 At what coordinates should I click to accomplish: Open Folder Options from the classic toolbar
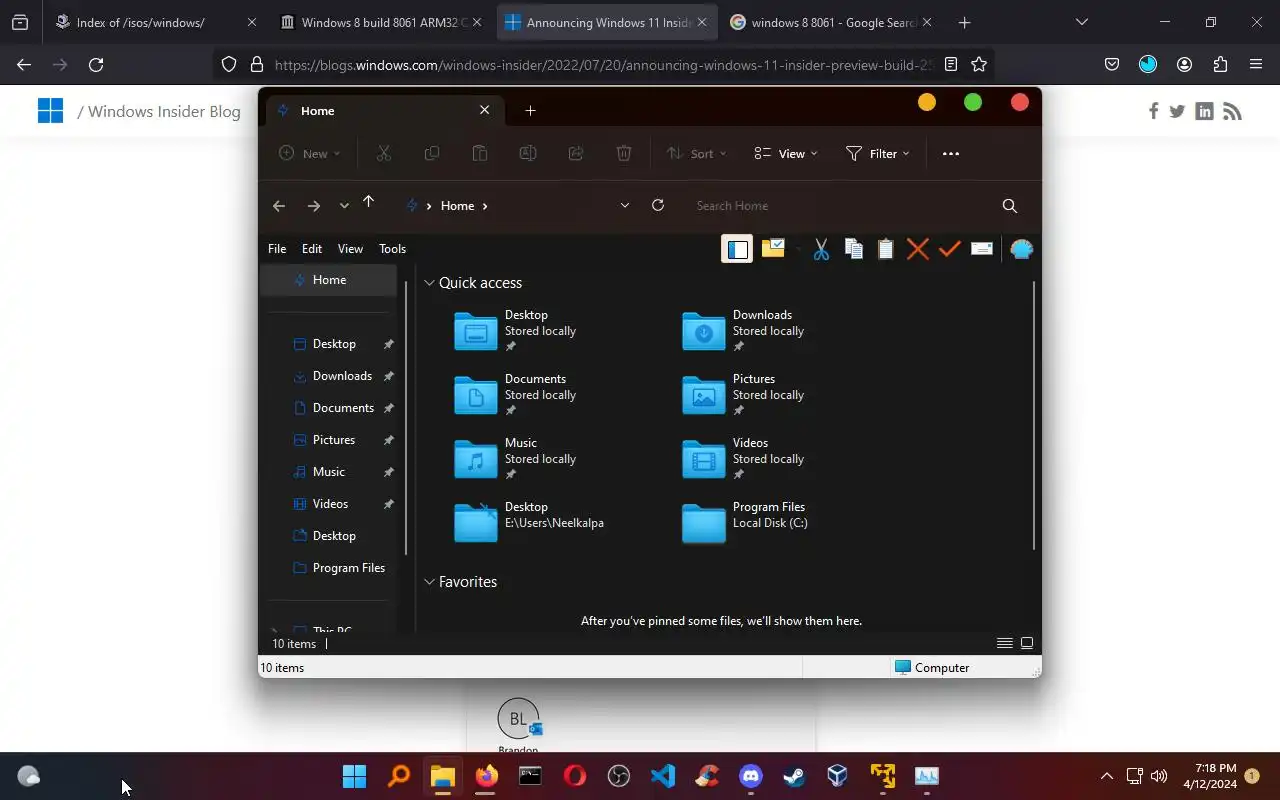[773, 249]
